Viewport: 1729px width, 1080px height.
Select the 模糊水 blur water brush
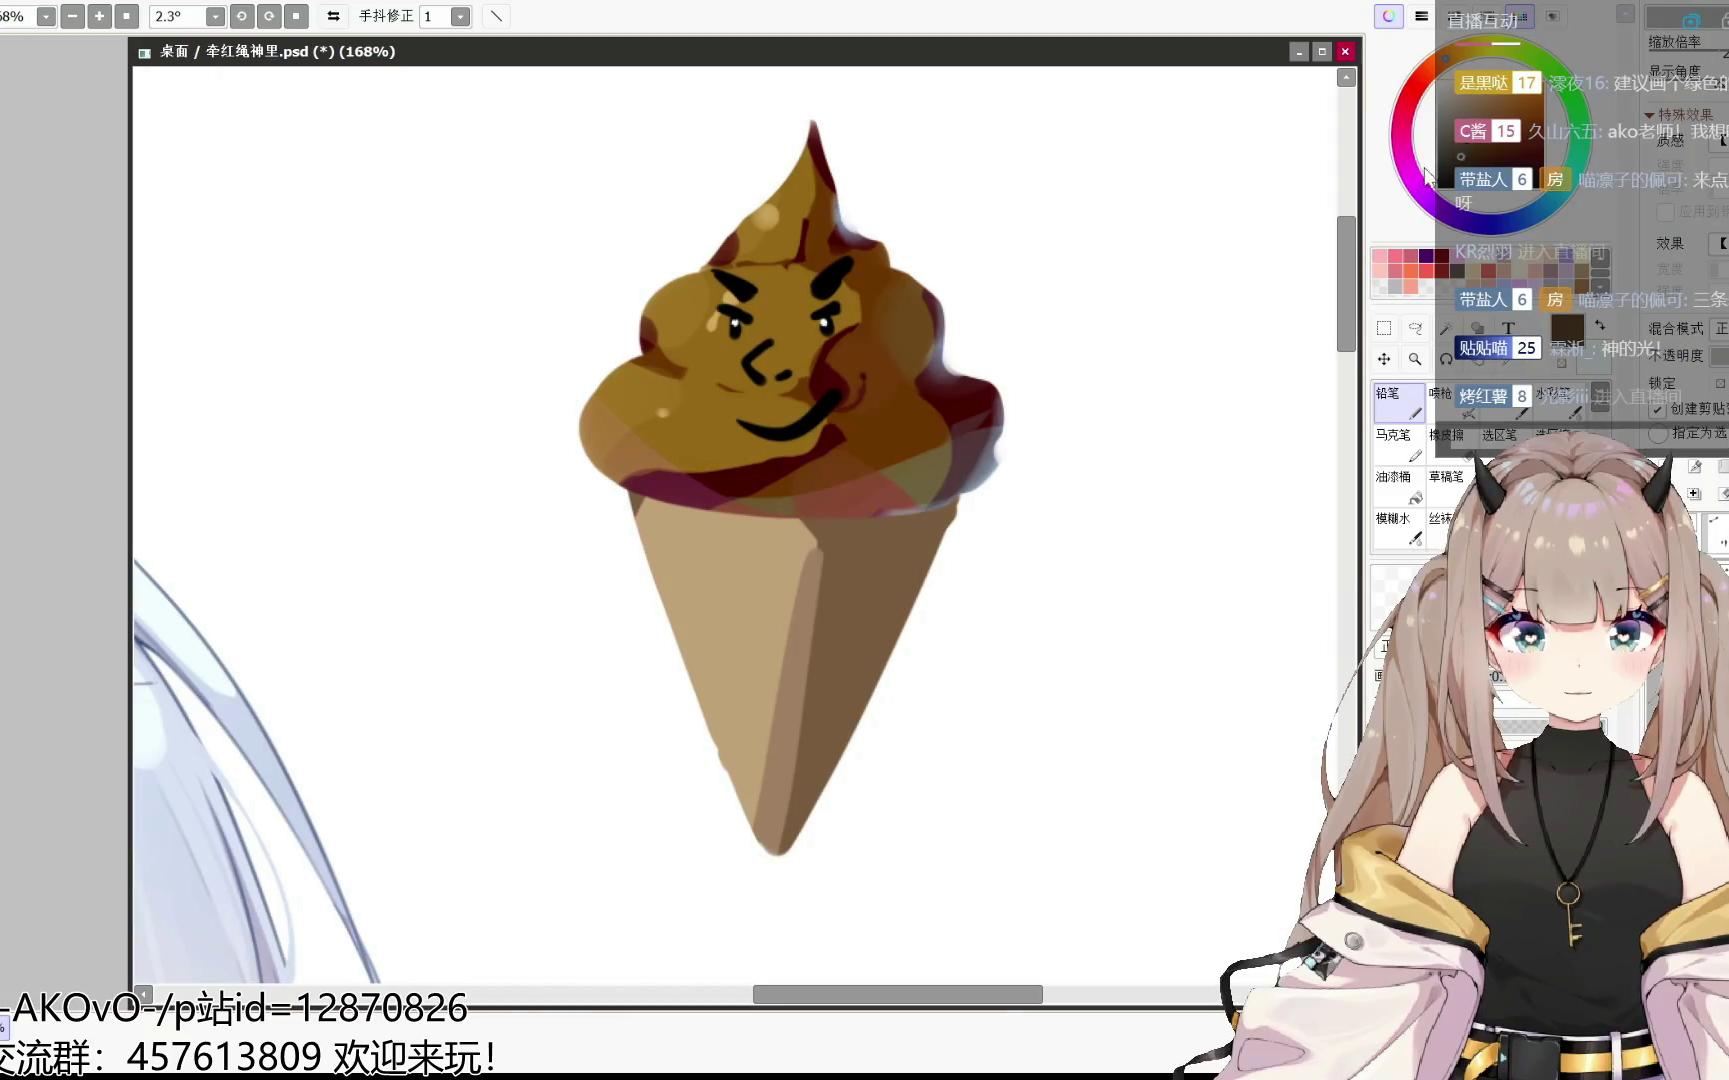tap(1399, 528)
